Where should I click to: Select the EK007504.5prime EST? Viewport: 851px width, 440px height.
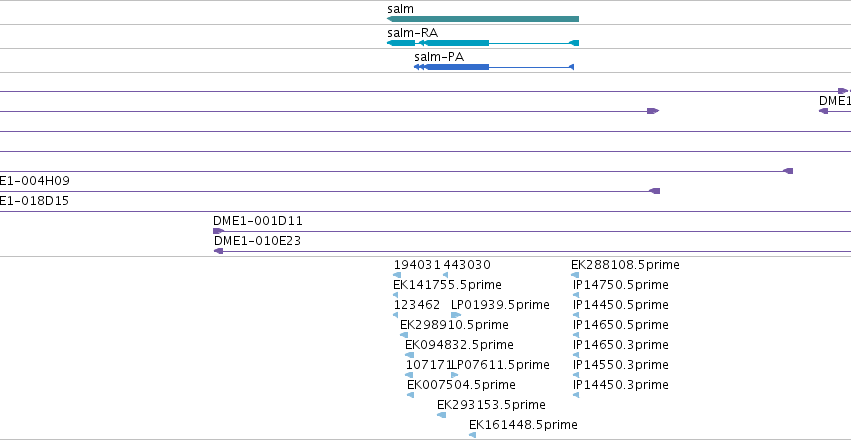(x=461, y=385)
